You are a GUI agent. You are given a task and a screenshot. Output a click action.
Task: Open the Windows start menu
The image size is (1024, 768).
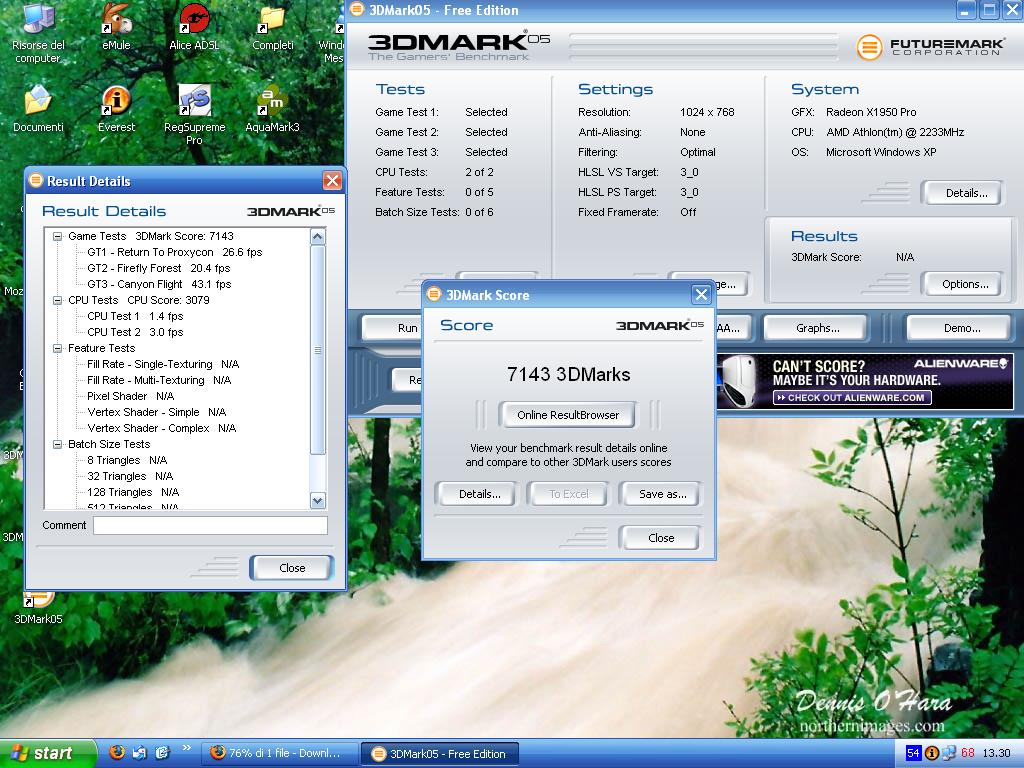click(x=48, y=754)
